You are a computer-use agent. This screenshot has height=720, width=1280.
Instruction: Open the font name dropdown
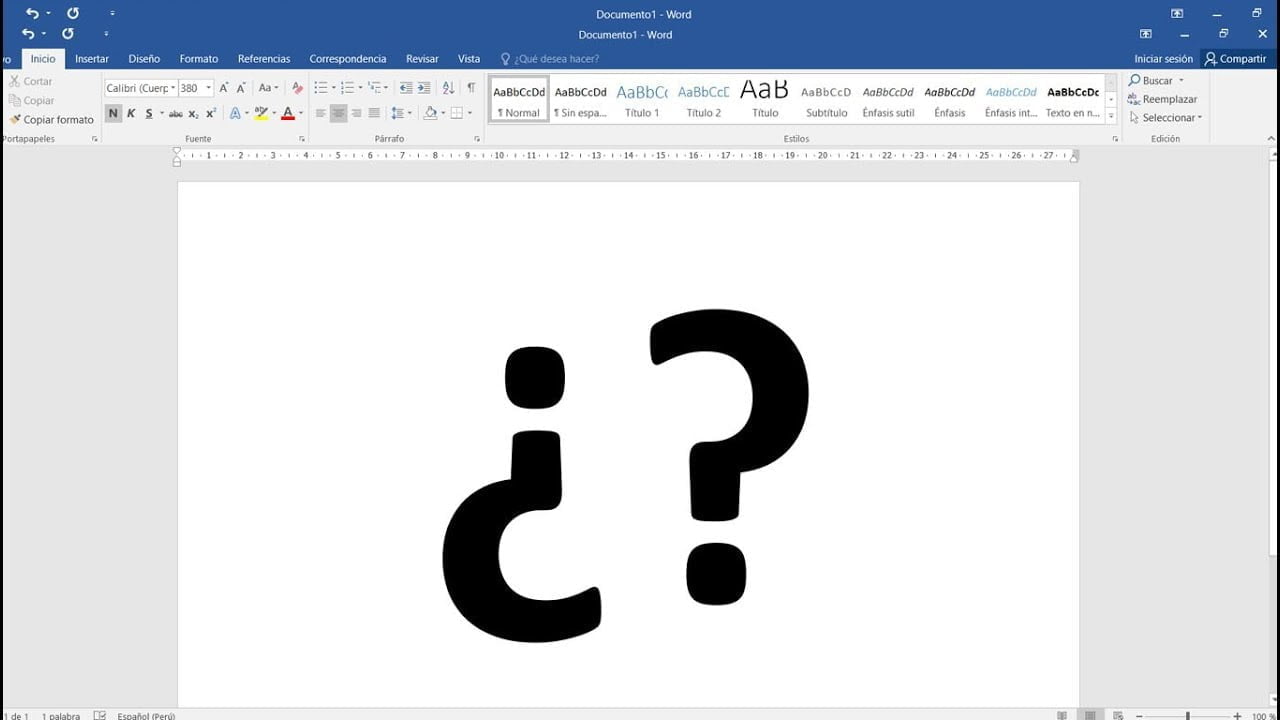point(172,88)
